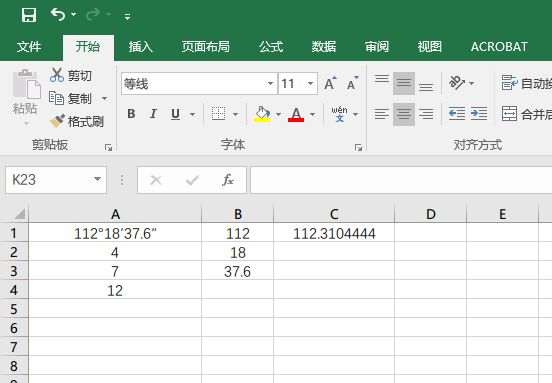Expand the fill color dropdown arrow
The image size is (552, 383).
coord(278,114)
